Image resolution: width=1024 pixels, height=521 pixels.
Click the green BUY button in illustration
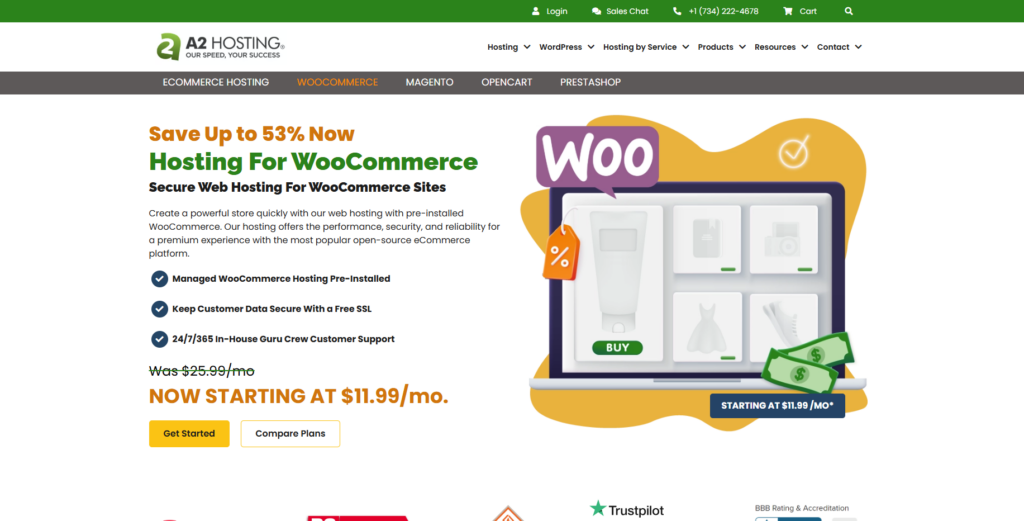click(x=617, y=348)
